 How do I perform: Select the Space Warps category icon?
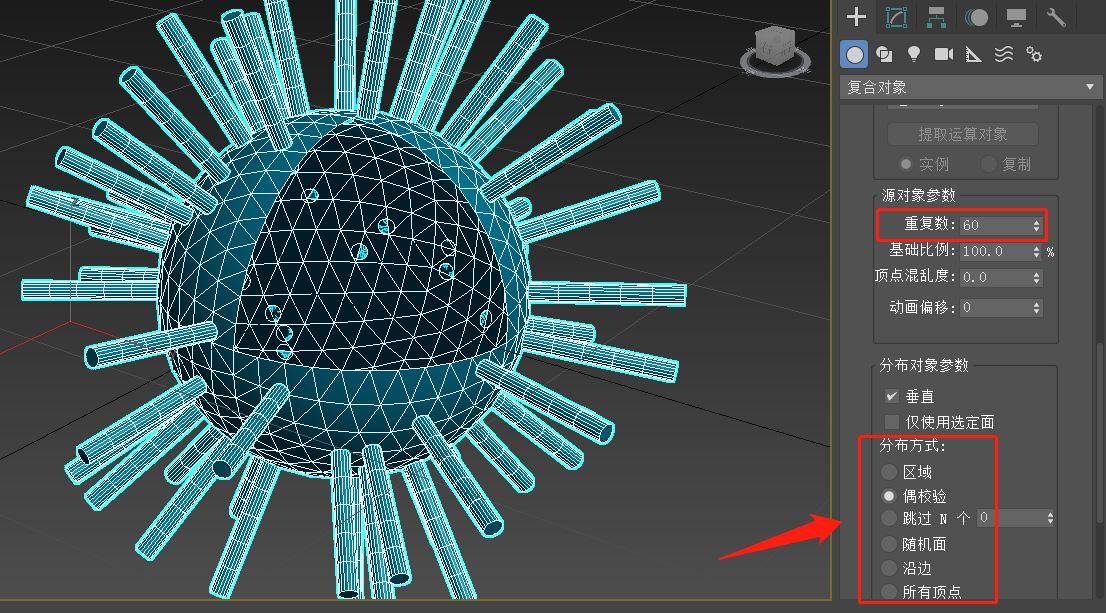[1004, 54]
